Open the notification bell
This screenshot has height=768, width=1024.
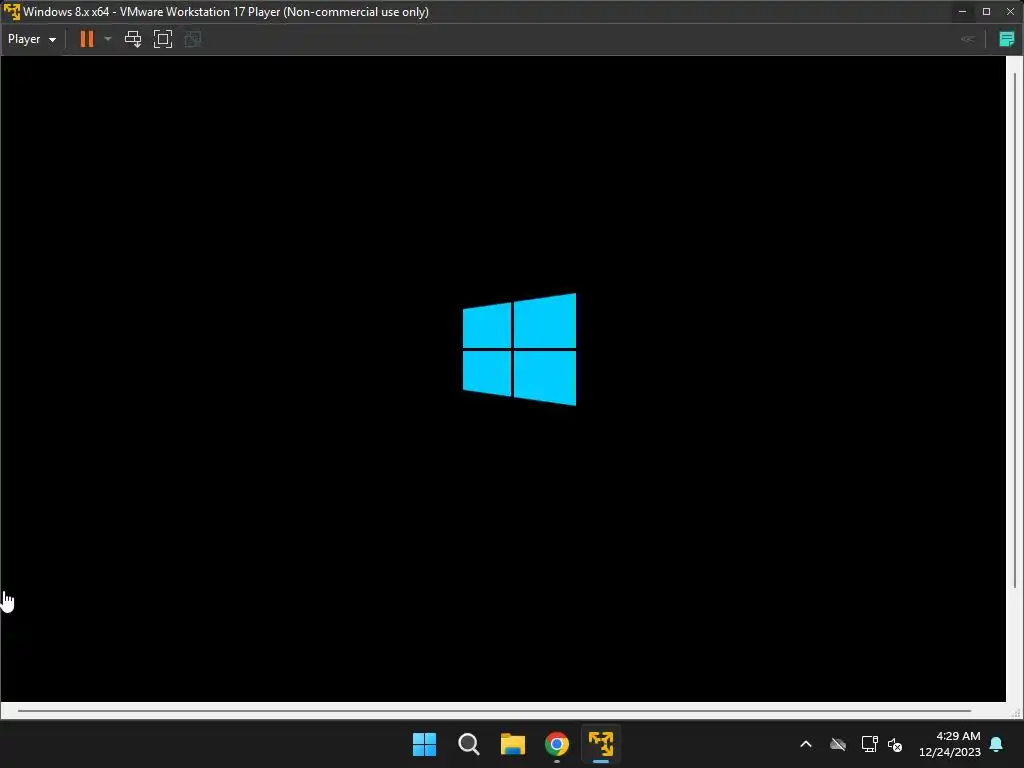pyautogui.click(x=997, y=744)
